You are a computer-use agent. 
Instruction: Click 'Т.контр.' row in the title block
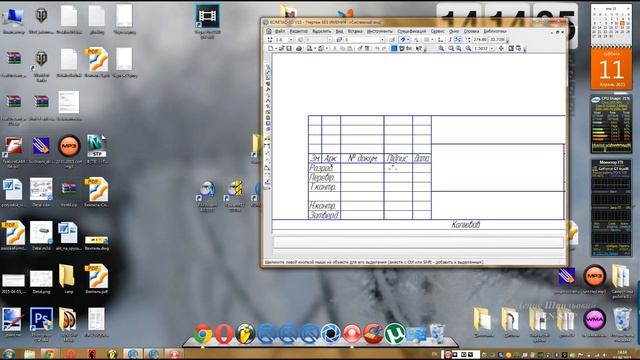[323, 187]
